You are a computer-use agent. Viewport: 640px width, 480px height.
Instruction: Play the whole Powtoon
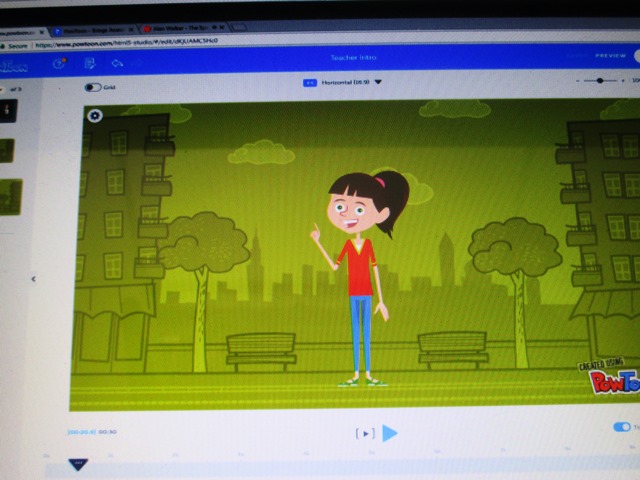coord(390,433)
